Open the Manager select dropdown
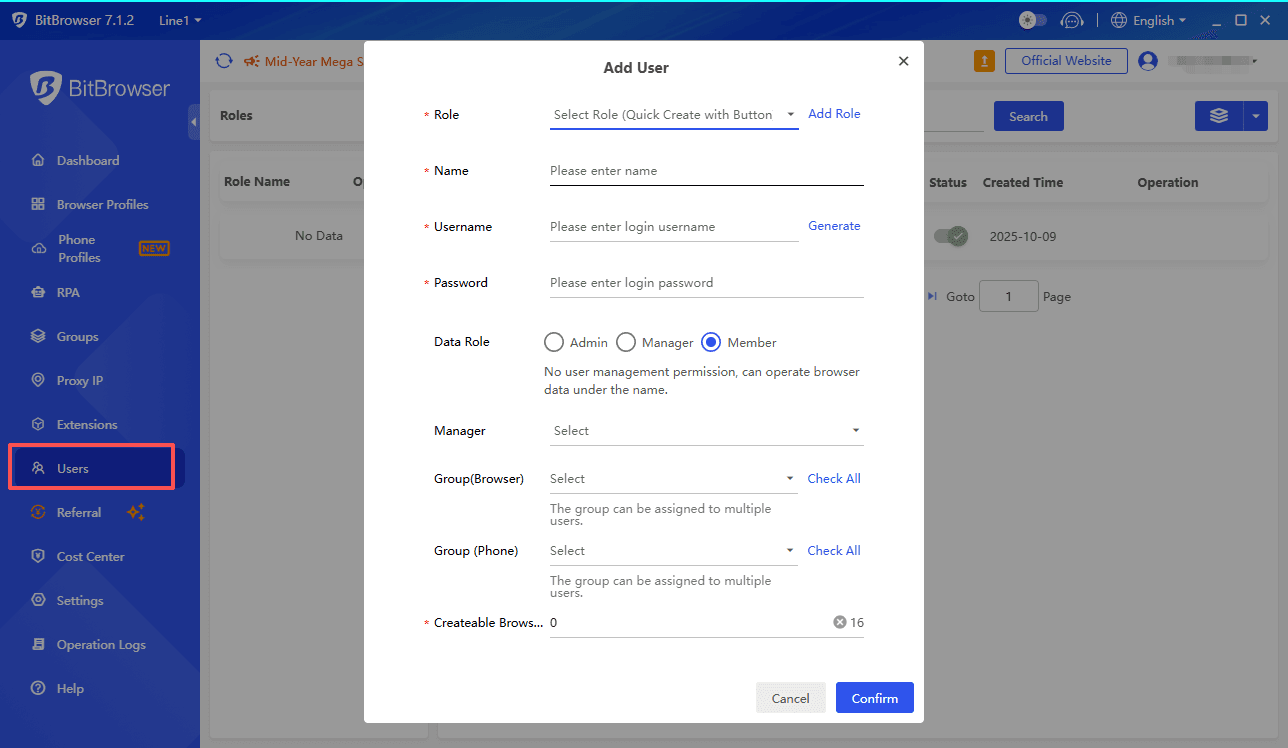1288x748 pixels. [x=706, y=431]
